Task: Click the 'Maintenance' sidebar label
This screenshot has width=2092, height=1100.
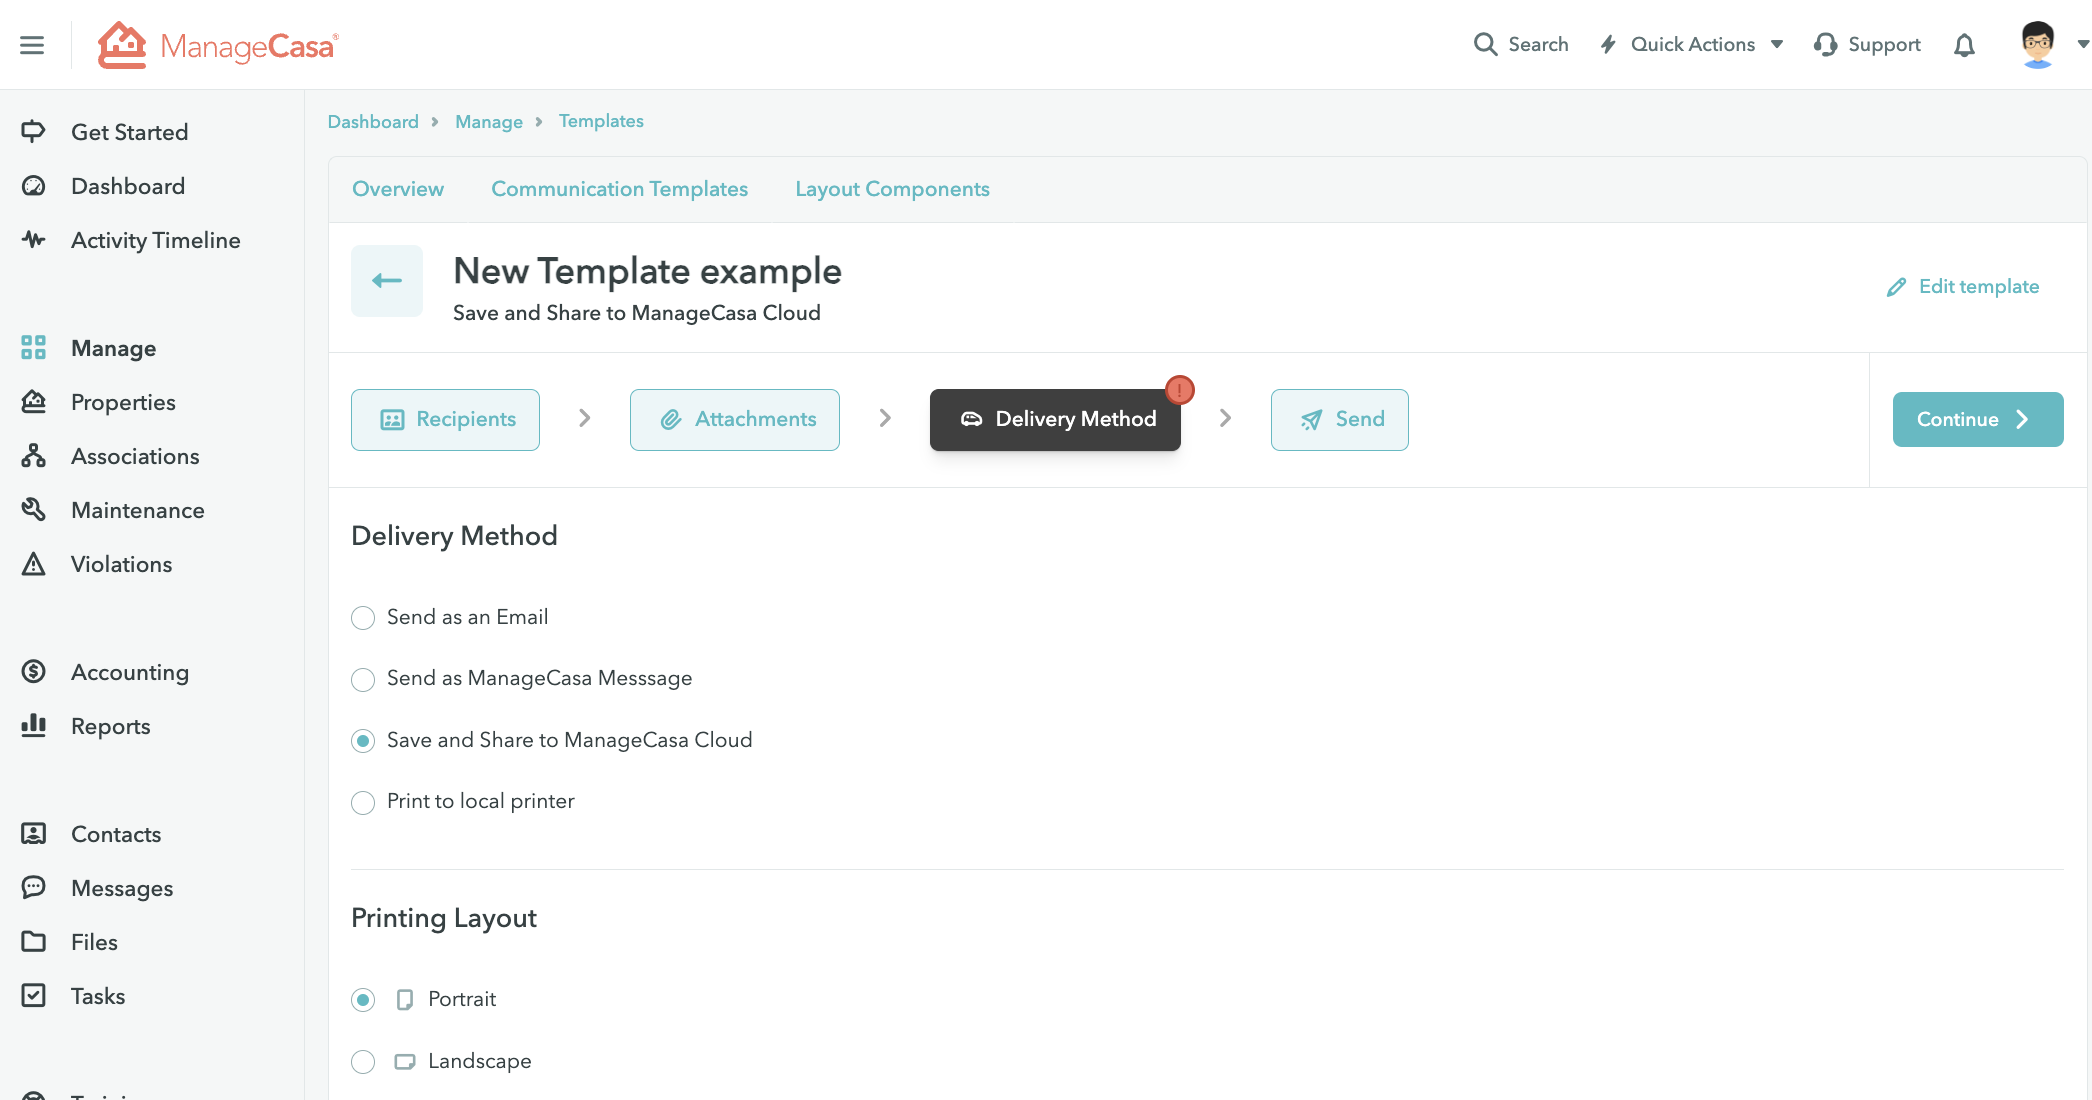Action: [x=138, y=510]
